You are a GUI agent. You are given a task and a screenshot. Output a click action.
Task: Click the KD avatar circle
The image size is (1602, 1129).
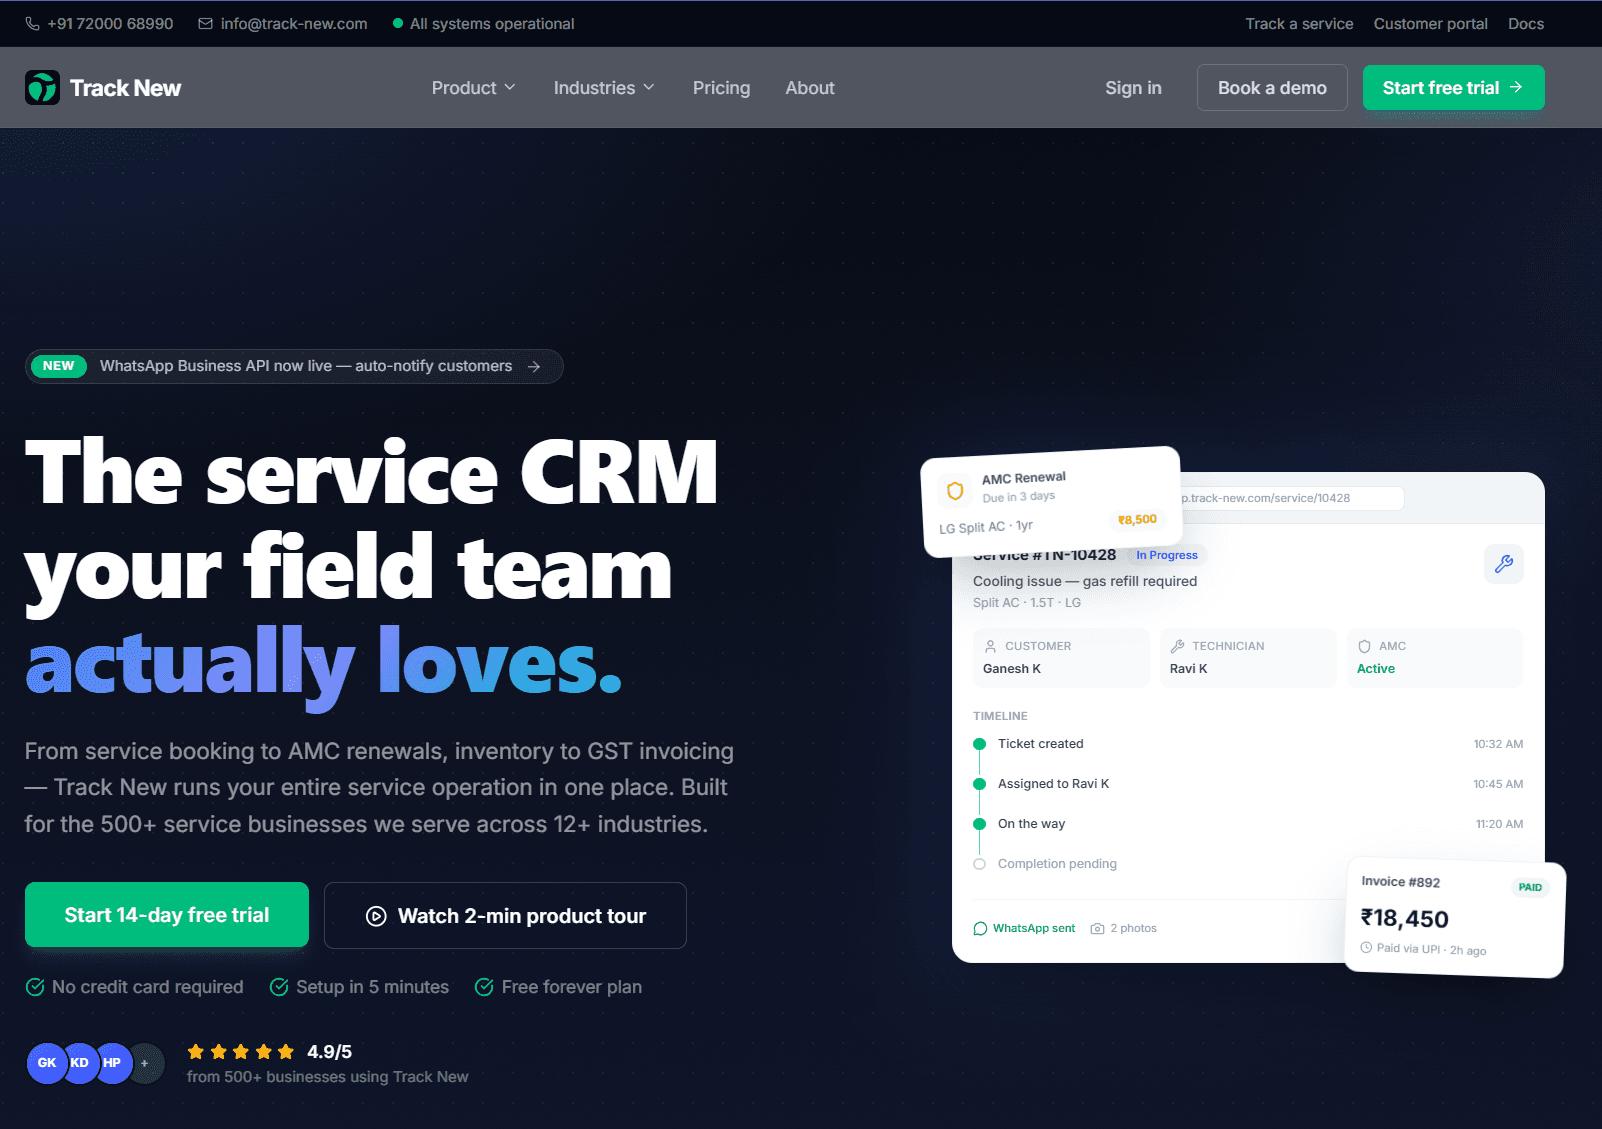80,1063
